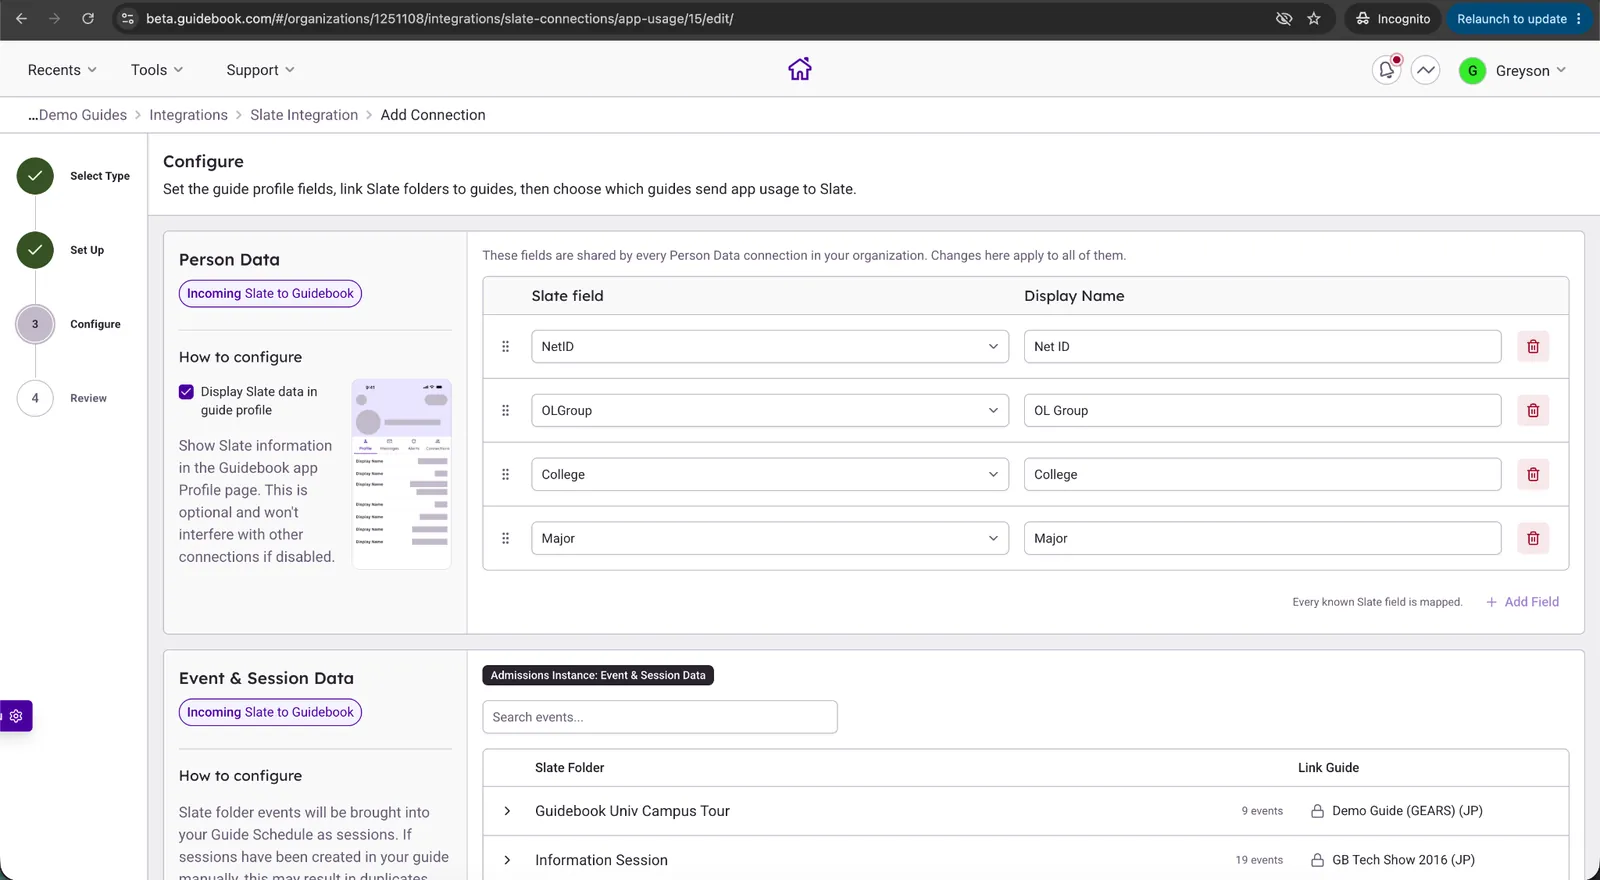Open the Recents menu
1600x880 pixels.
point(62,70)
